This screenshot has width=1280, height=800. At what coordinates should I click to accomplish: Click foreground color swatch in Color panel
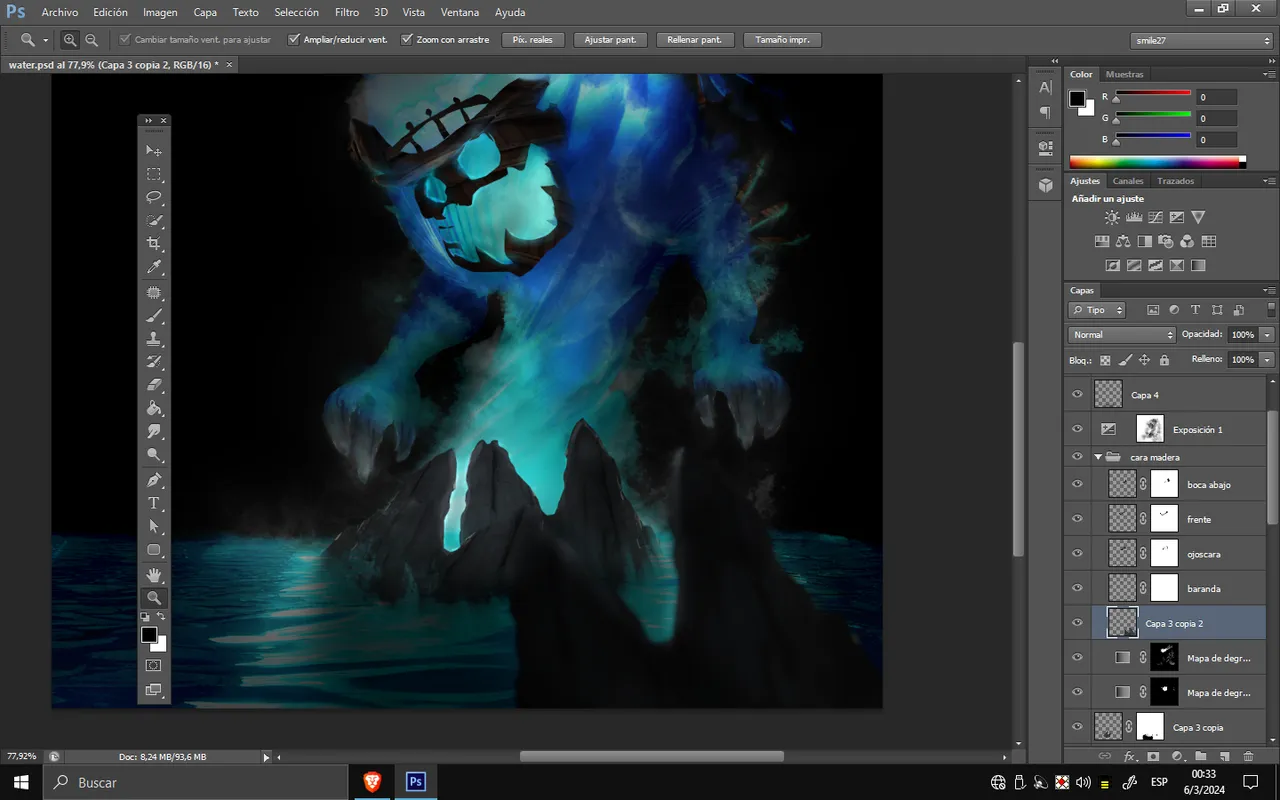click(1077, 98)
